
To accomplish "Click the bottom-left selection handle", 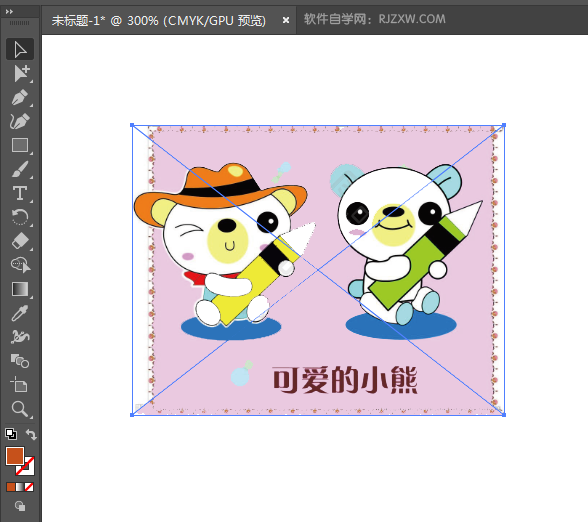I will (x=132, y=415).
